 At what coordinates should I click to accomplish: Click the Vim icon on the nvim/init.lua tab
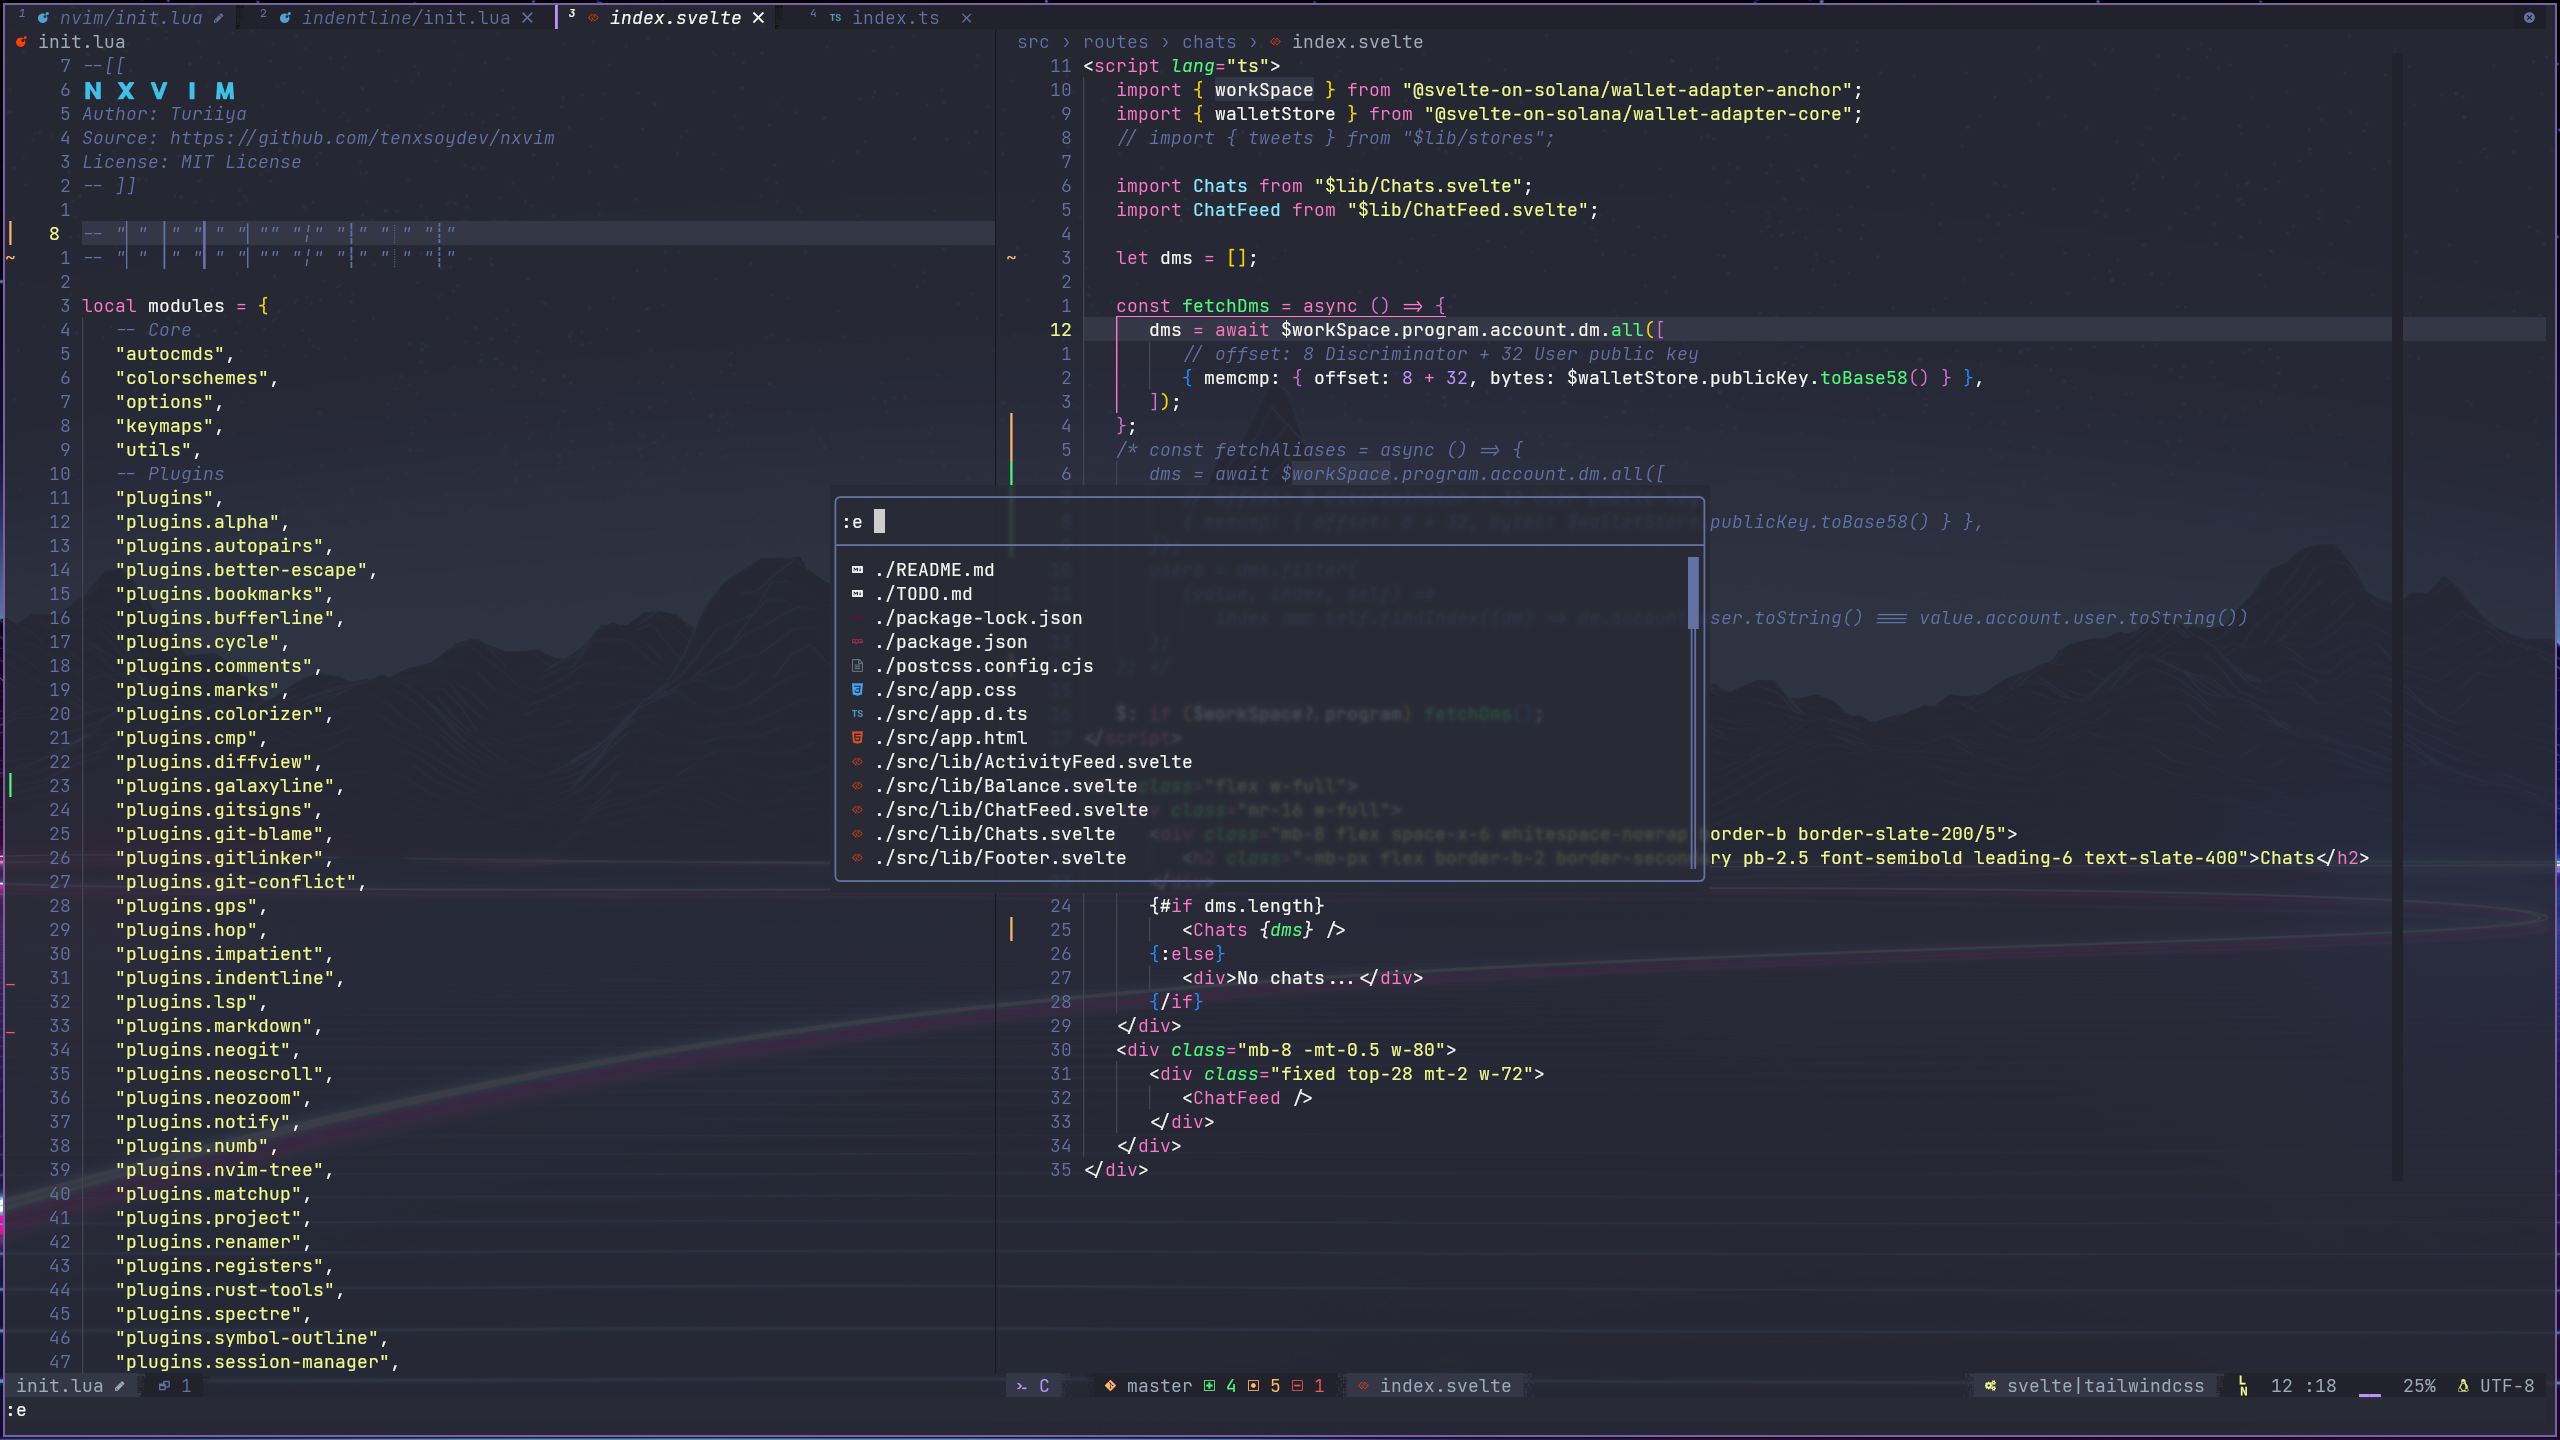click(42, 17)
